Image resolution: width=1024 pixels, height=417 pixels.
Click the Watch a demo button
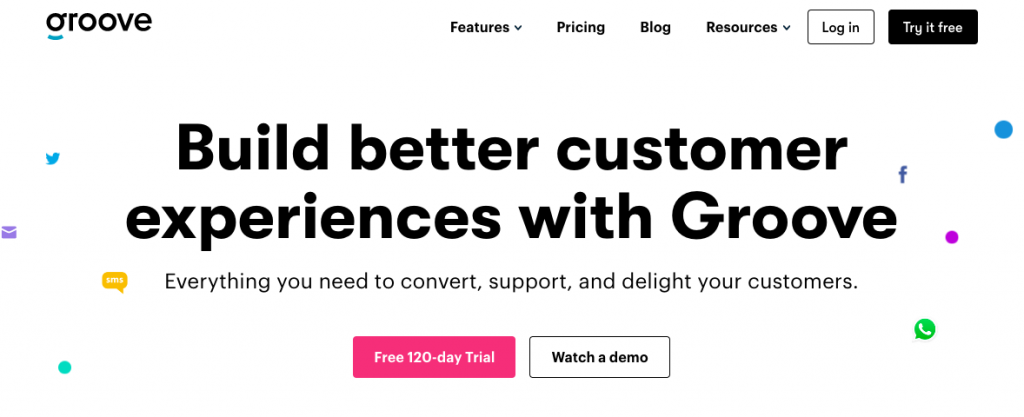point(600,357)
